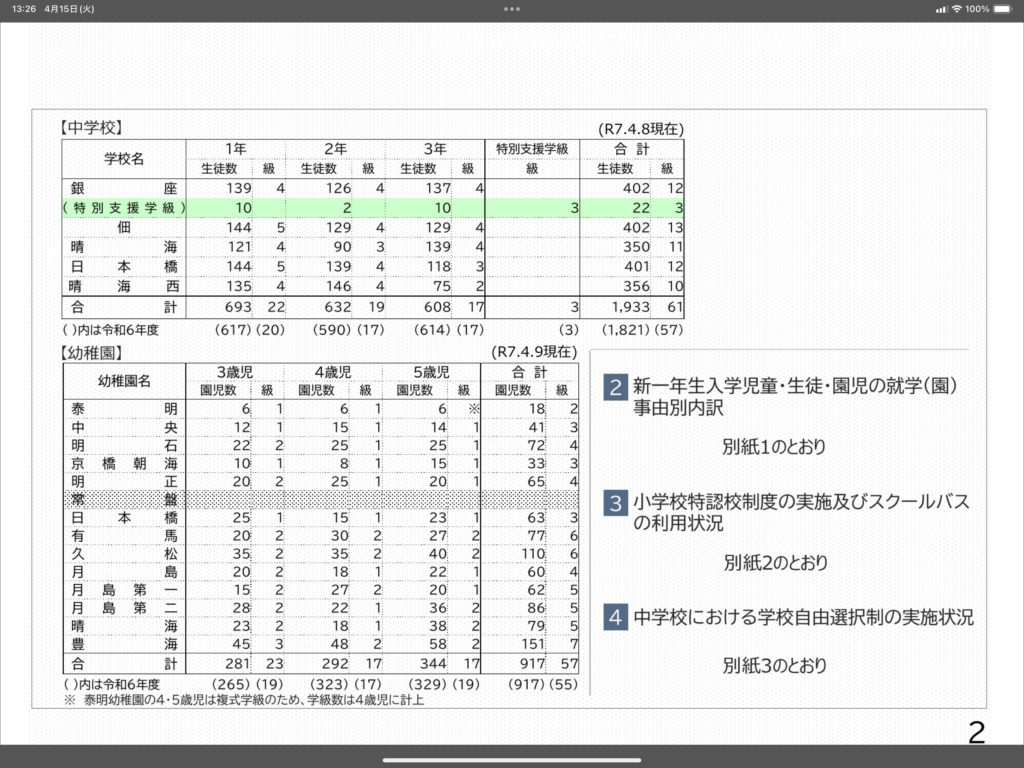Screen dimensions: 1024x768
Task: Tap the 泰明 kindergarten row label
Action: 124,409
